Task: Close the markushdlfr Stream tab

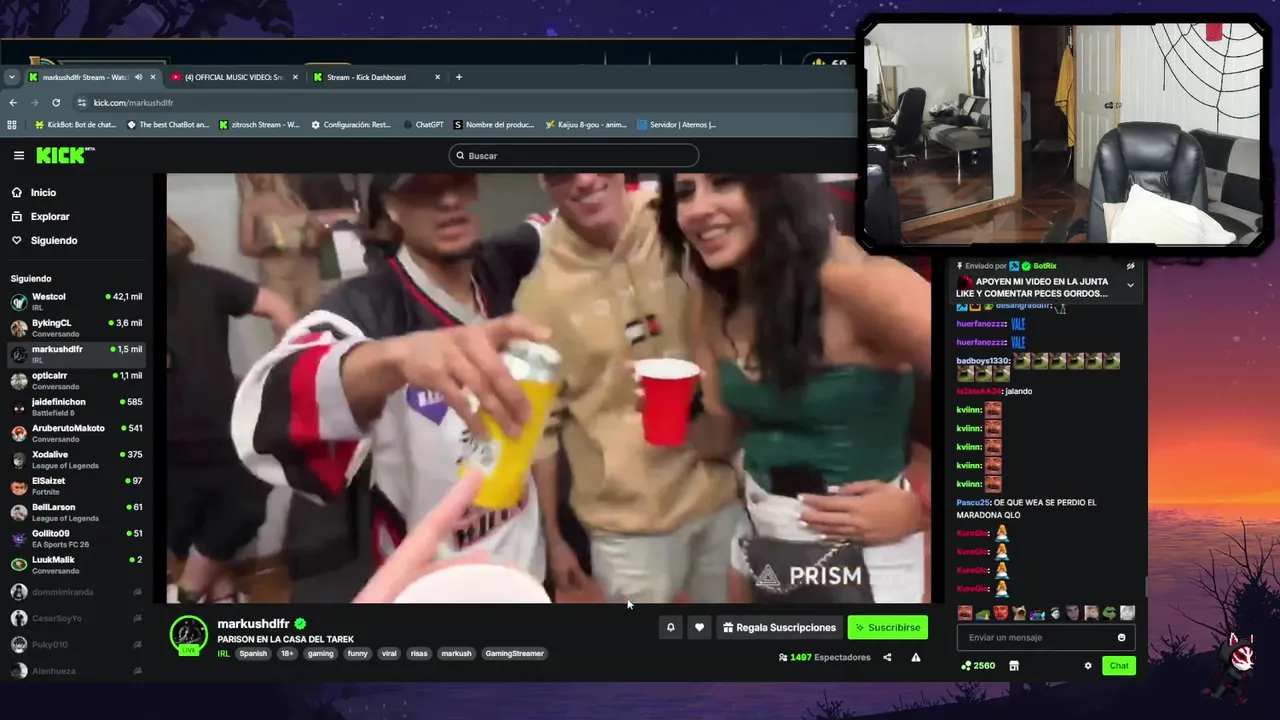Action: (153, 77)
